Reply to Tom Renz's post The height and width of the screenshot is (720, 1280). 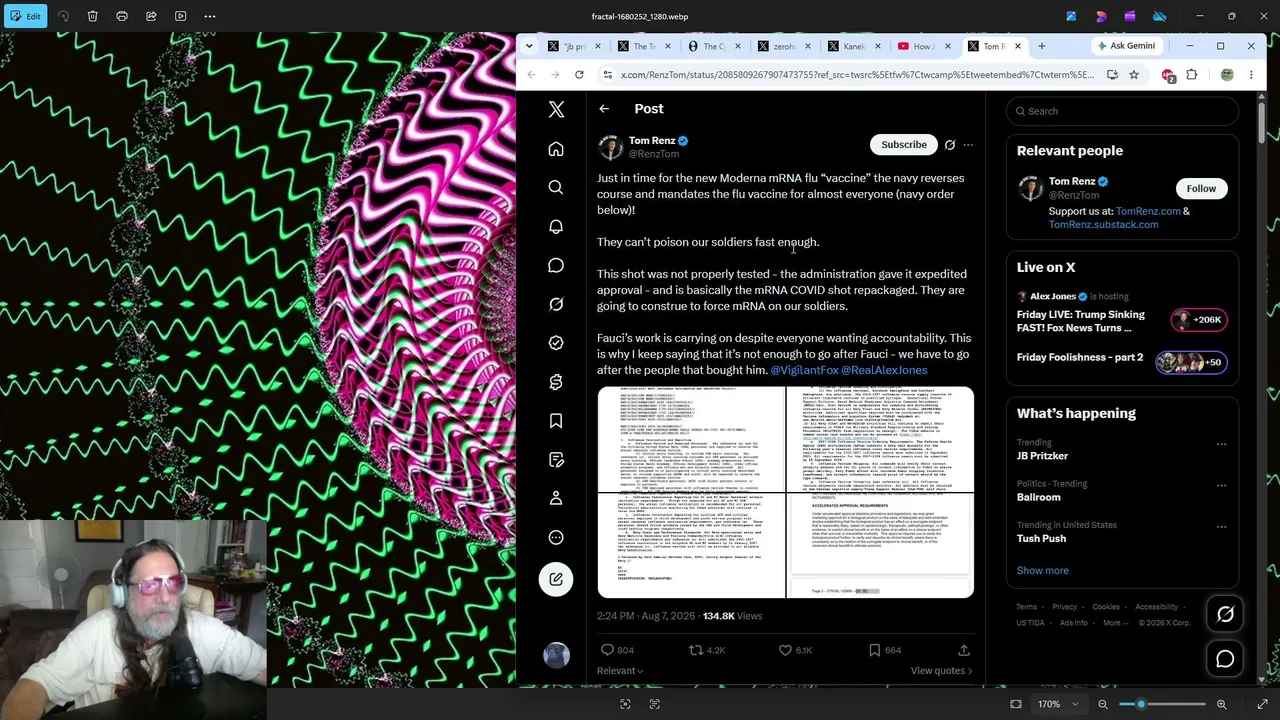tap(607, 650)
